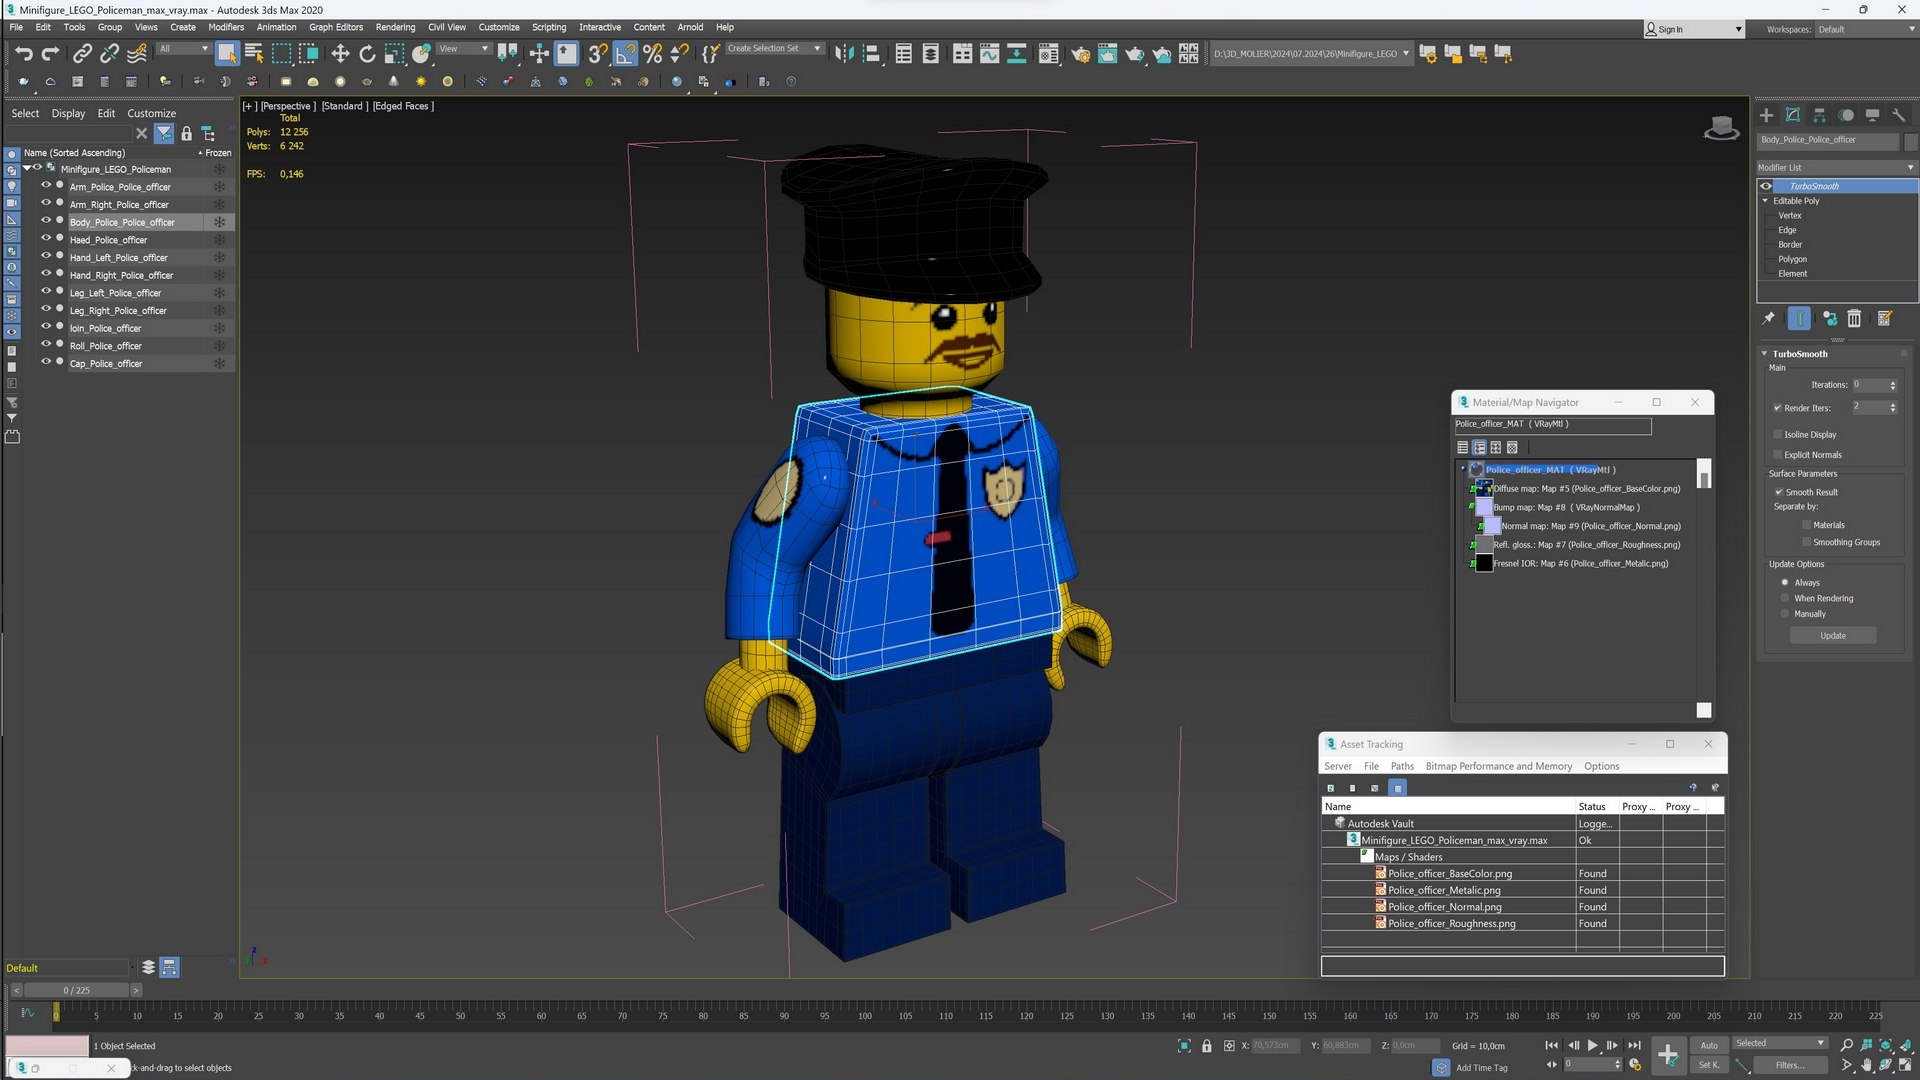Screen dimensions: 1920x1080
Task: Open the Curve Editor toolbar icon
Action: point(990,54)
